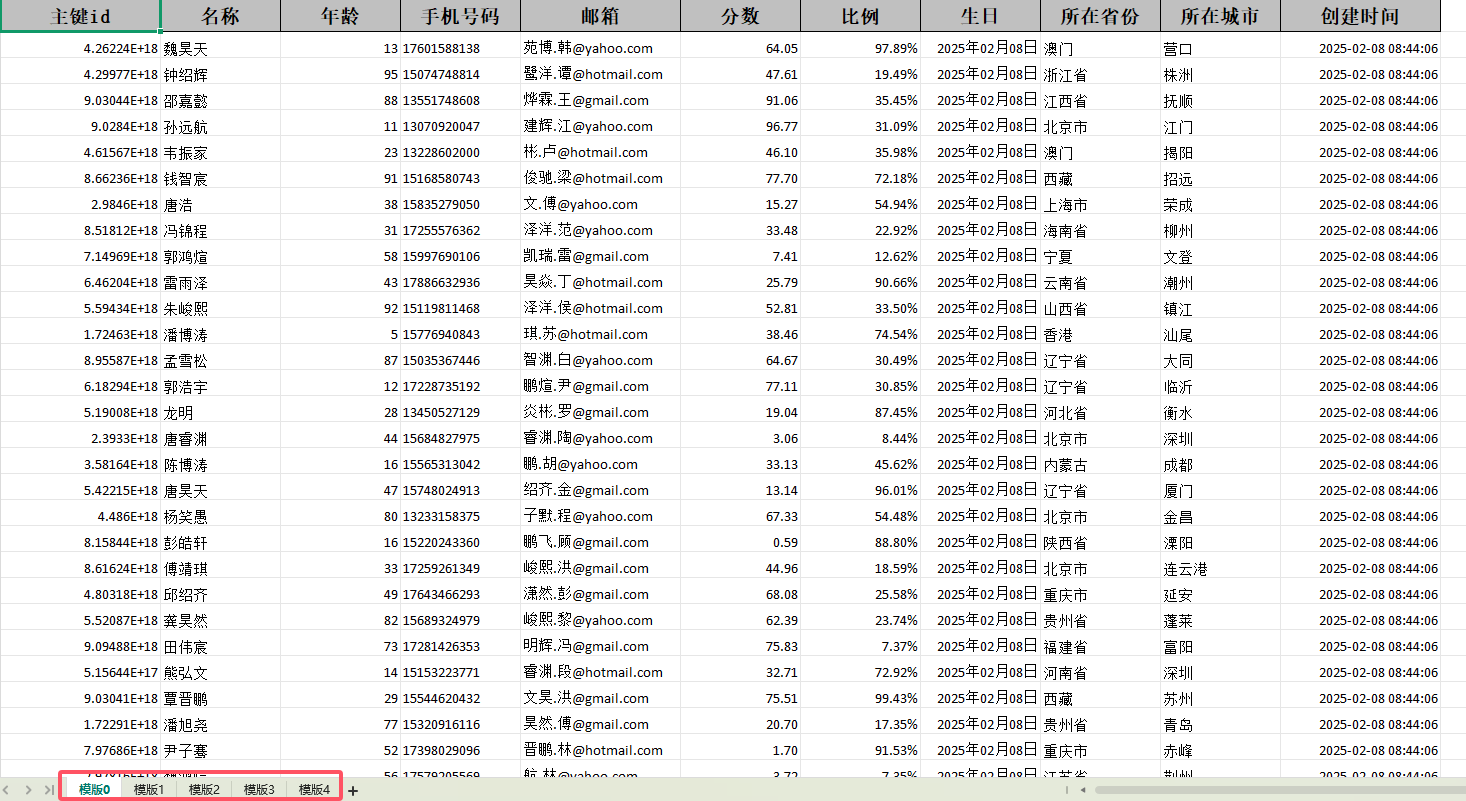Click the next sheet navigation arrow
This screenshot has width=1466, height=801.
[28, 790]
